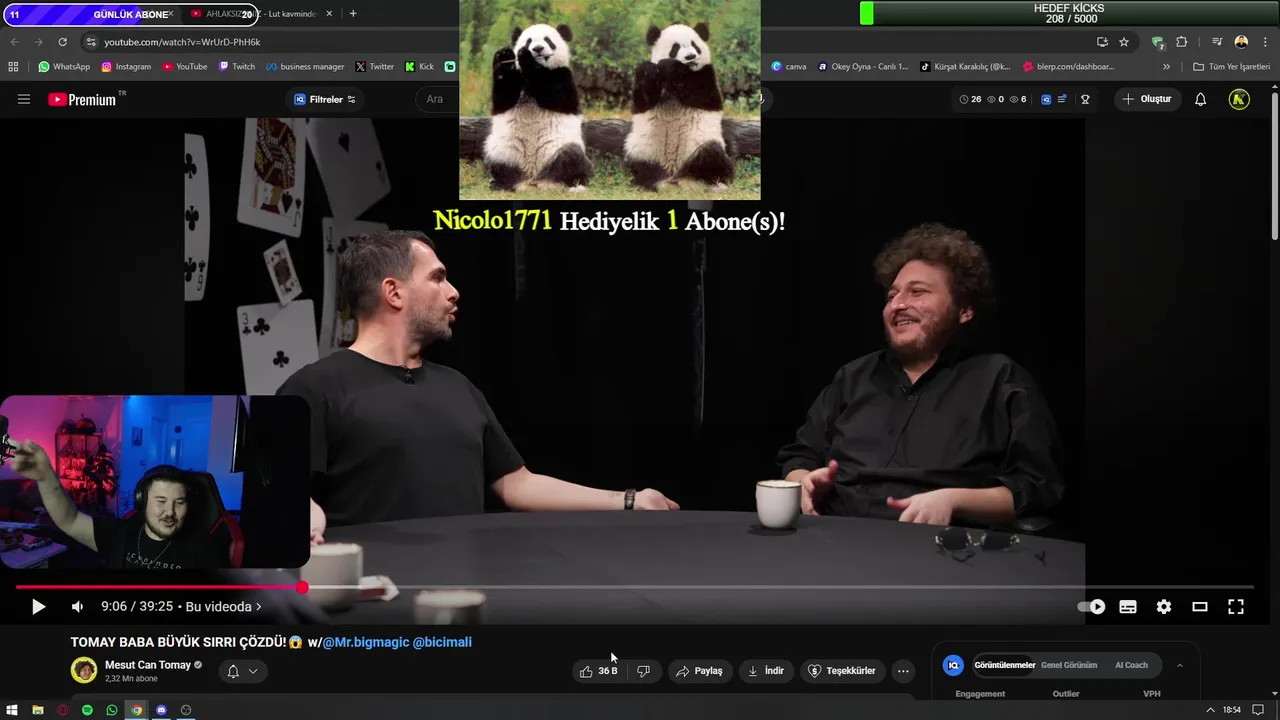The image size is (1280, 720).
Task: Open the Twitch bookmark
Action: [237, 67]
